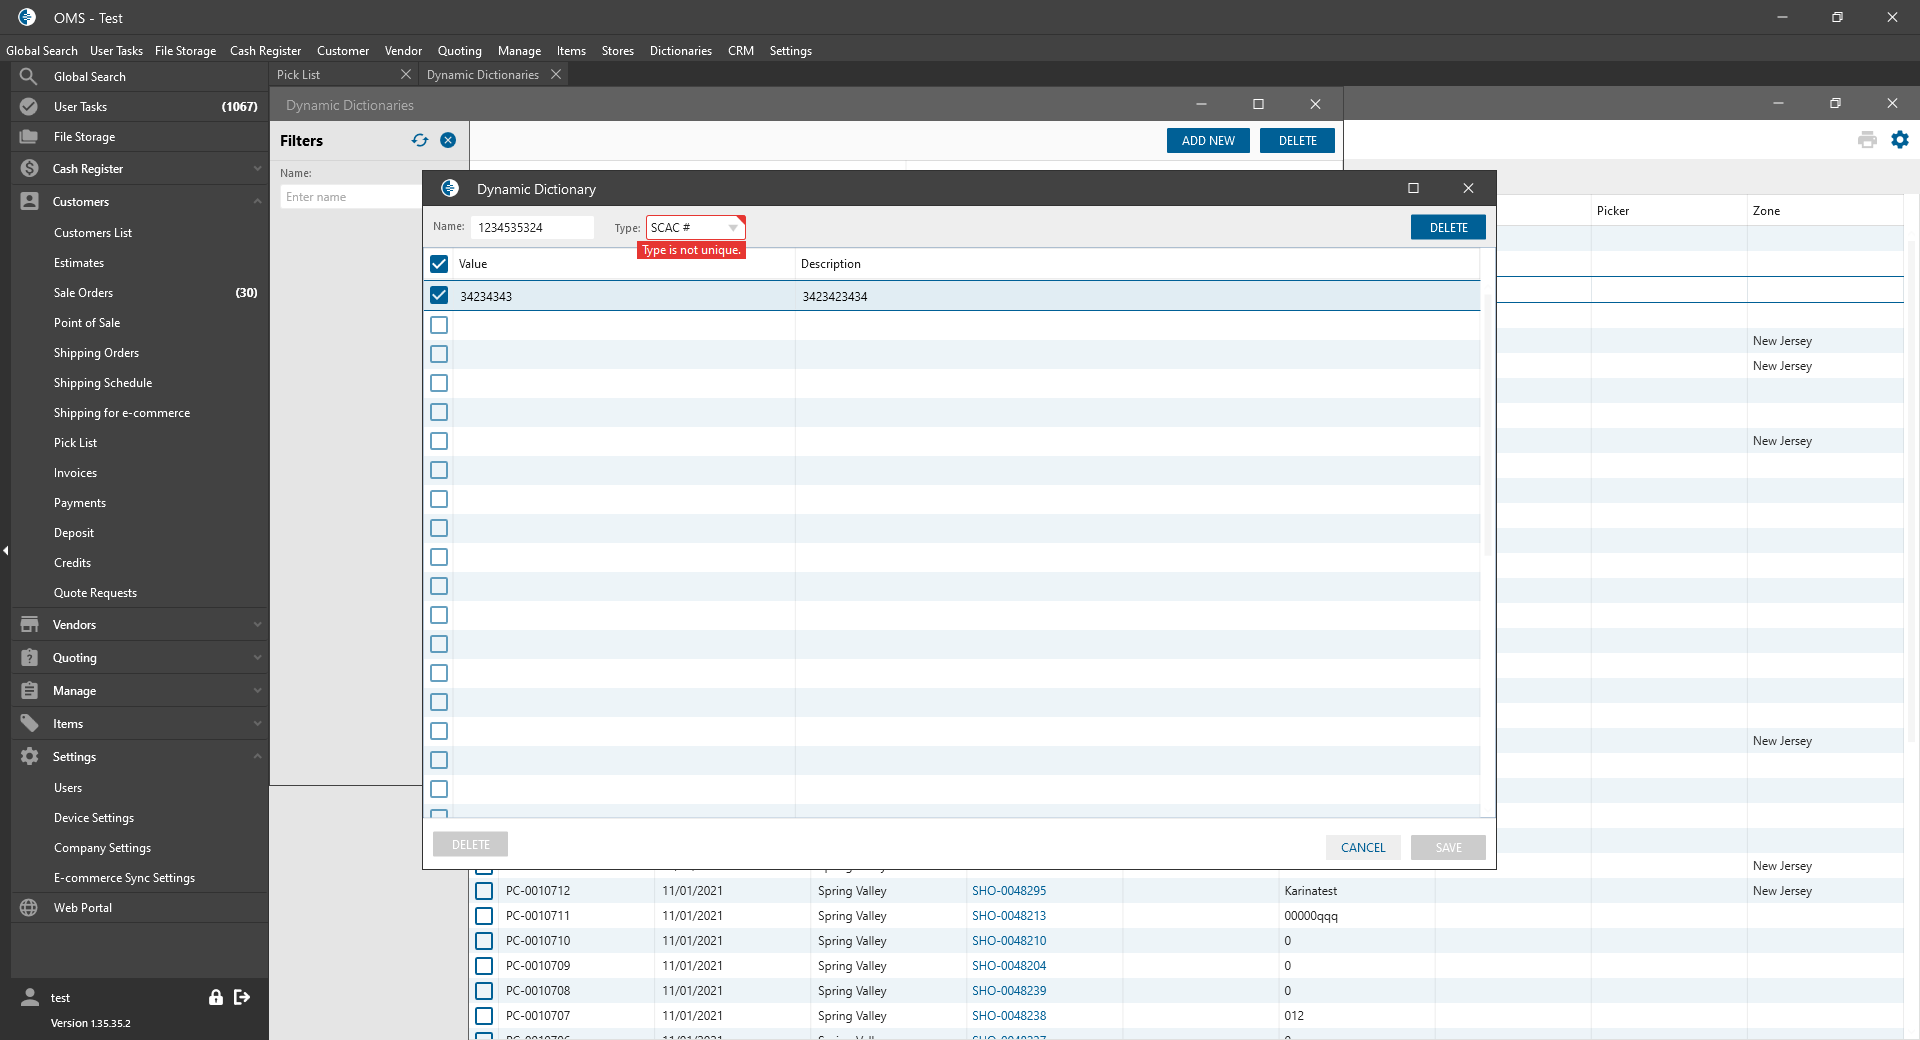Open the Quoting menu in menu bar

[459, 50]
